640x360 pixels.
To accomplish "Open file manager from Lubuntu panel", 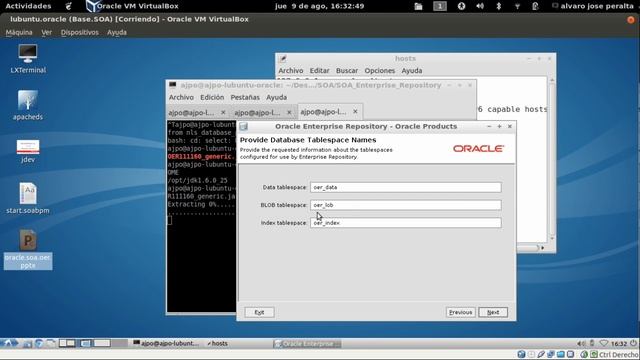I will [x=27, y=344].
